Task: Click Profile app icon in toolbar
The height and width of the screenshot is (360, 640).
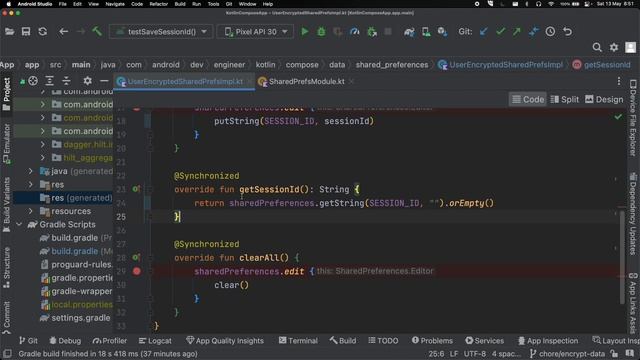Action: click(x=354, y=32)
